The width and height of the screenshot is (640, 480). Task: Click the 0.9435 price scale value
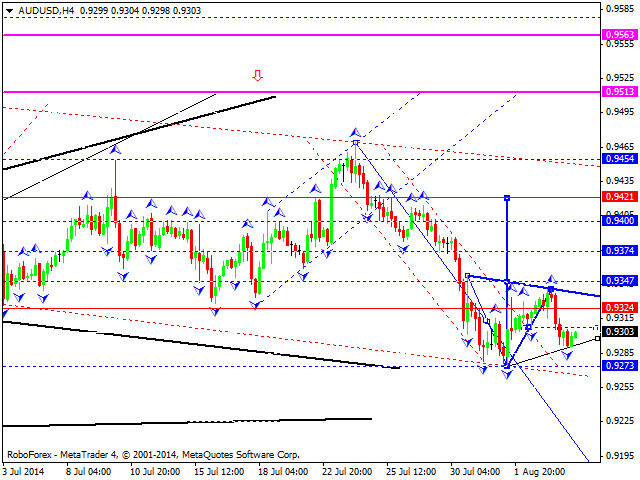pos(620,180)
